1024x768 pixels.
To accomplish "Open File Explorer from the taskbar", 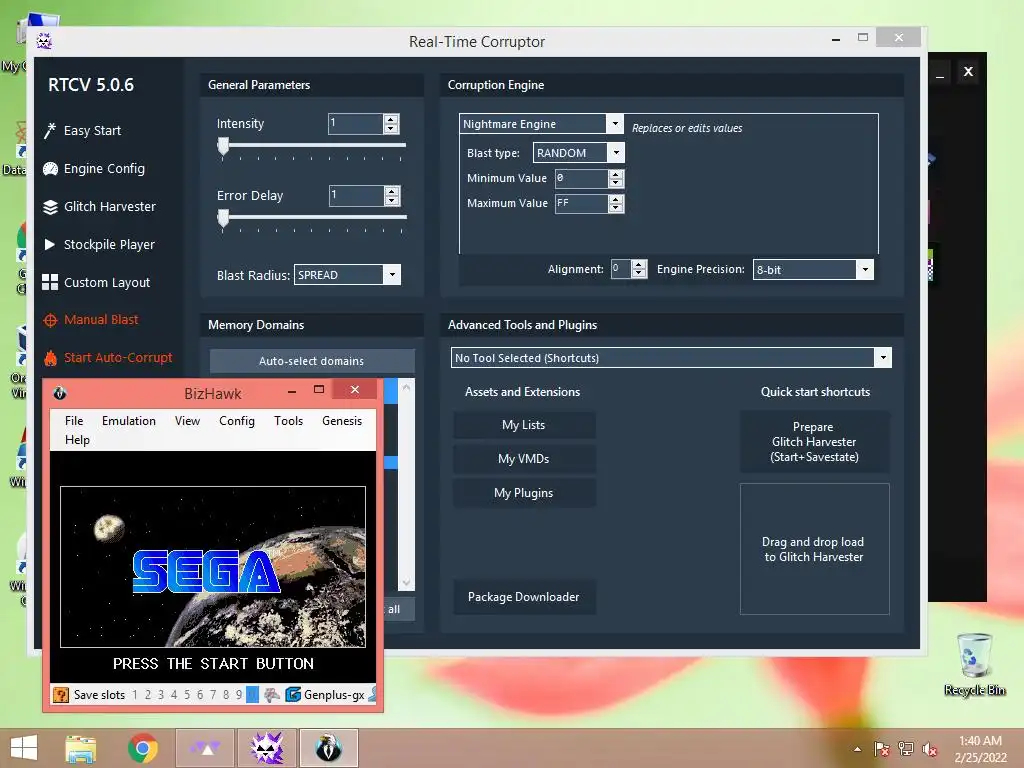I will [81, 748].
